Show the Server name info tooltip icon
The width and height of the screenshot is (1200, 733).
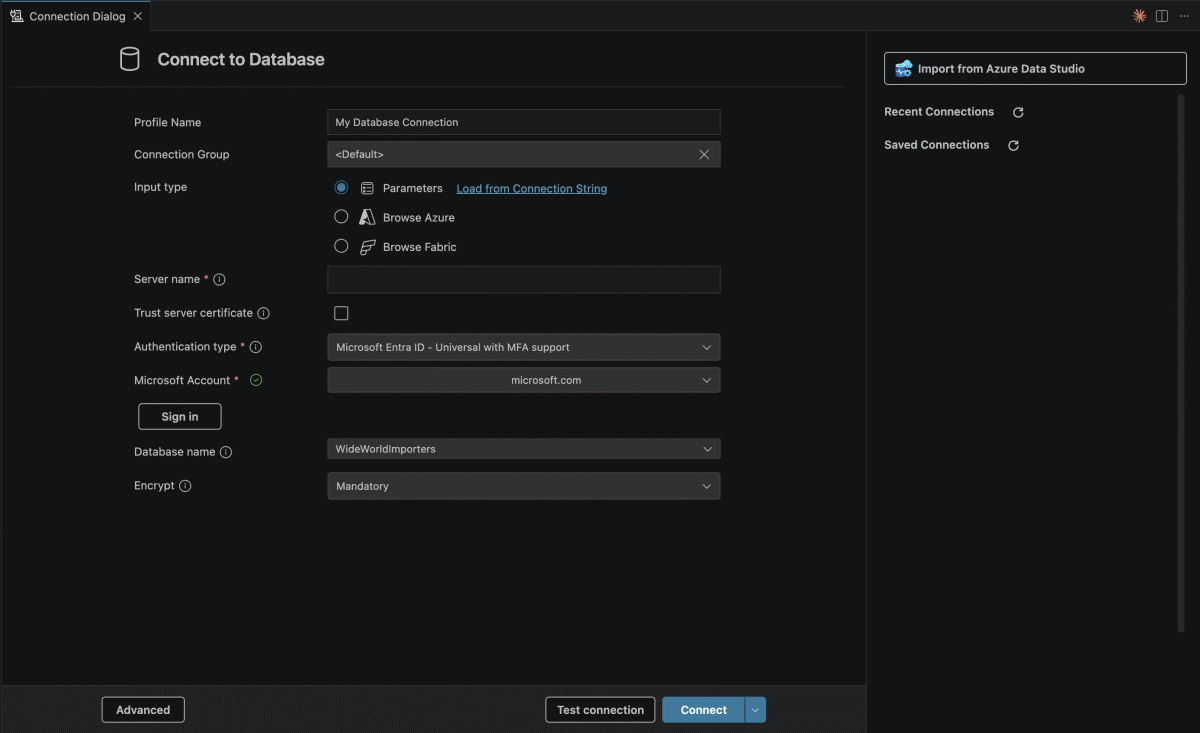coord(219,280)
